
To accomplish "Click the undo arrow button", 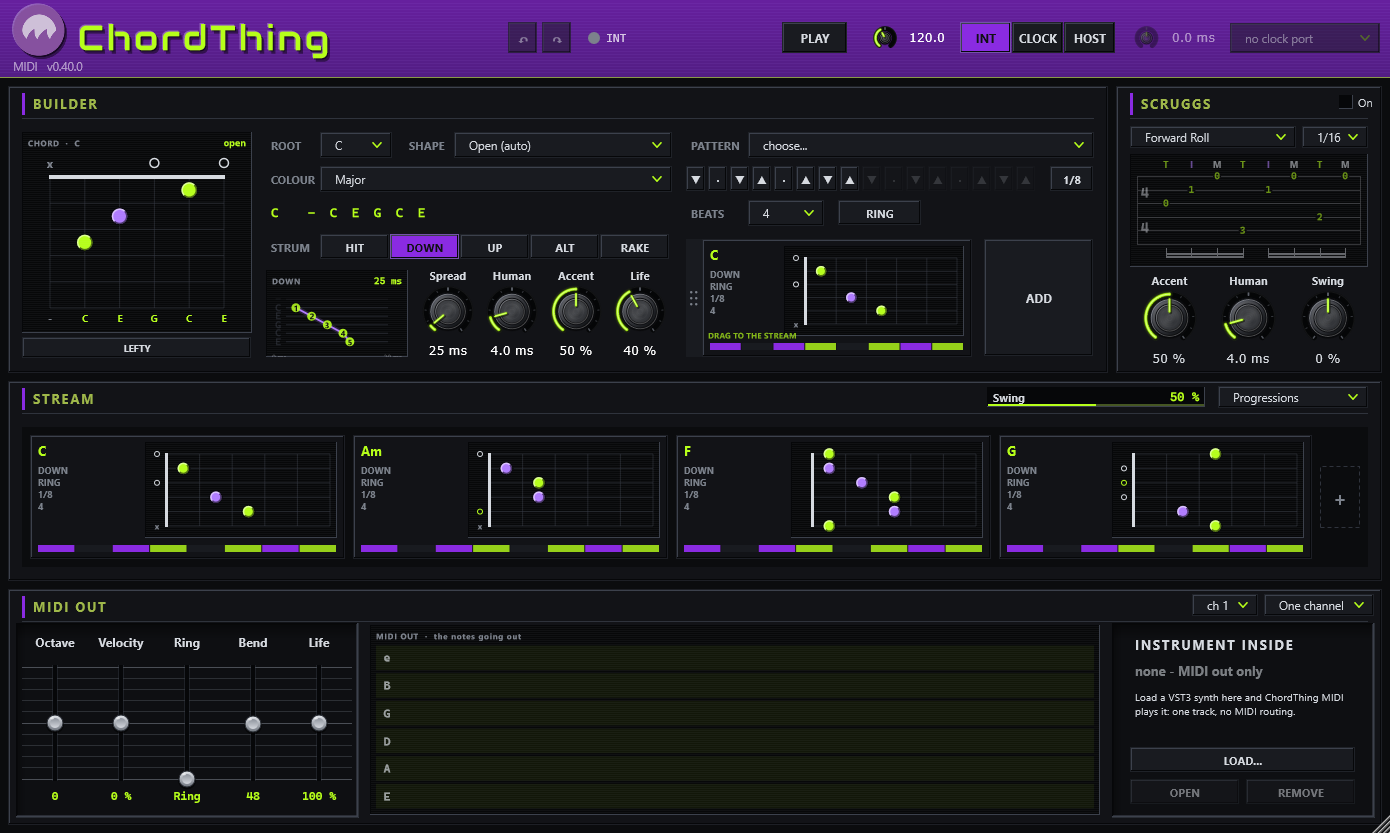I will [523, 38].
